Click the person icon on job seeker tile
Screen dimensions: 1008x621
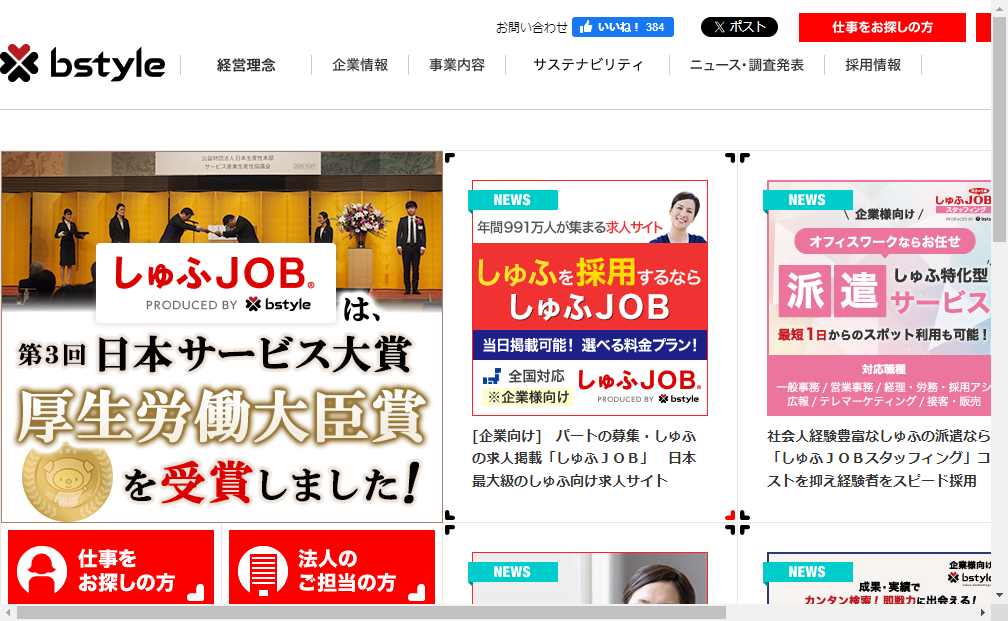[x=42, y=570]
